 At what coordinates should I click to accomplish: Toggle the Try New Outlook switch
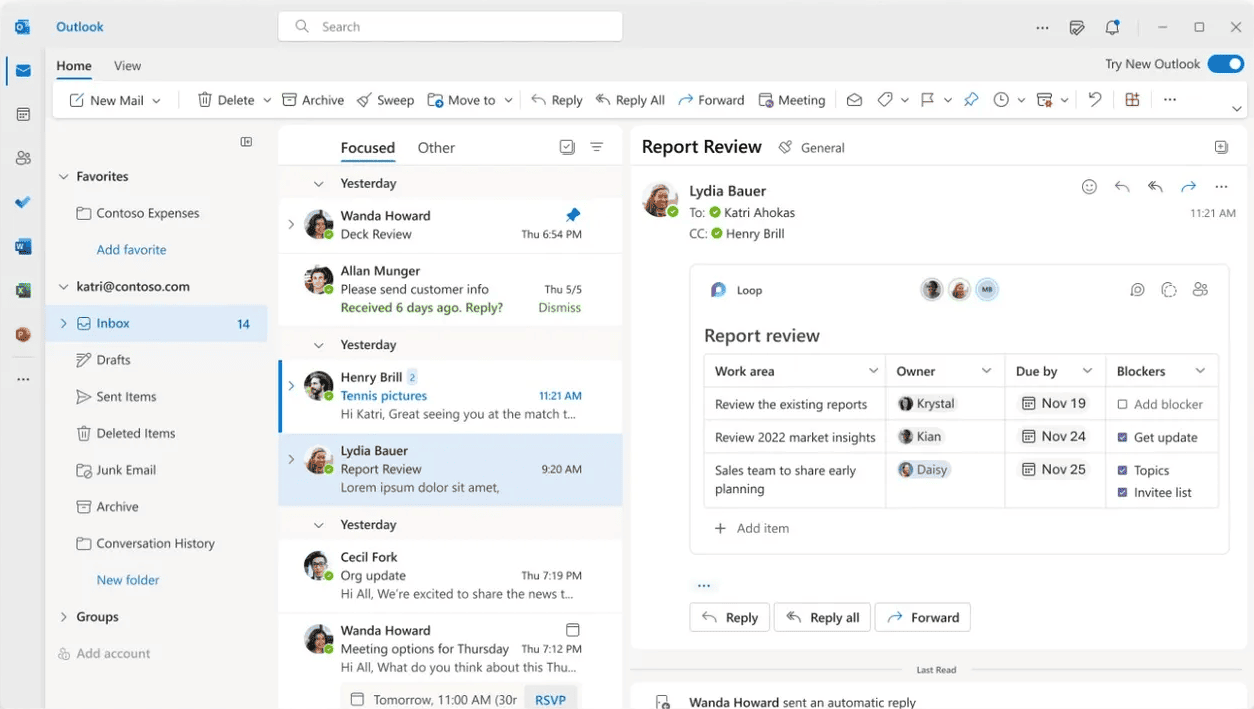pyautogui.click(x=1225, y=63)
